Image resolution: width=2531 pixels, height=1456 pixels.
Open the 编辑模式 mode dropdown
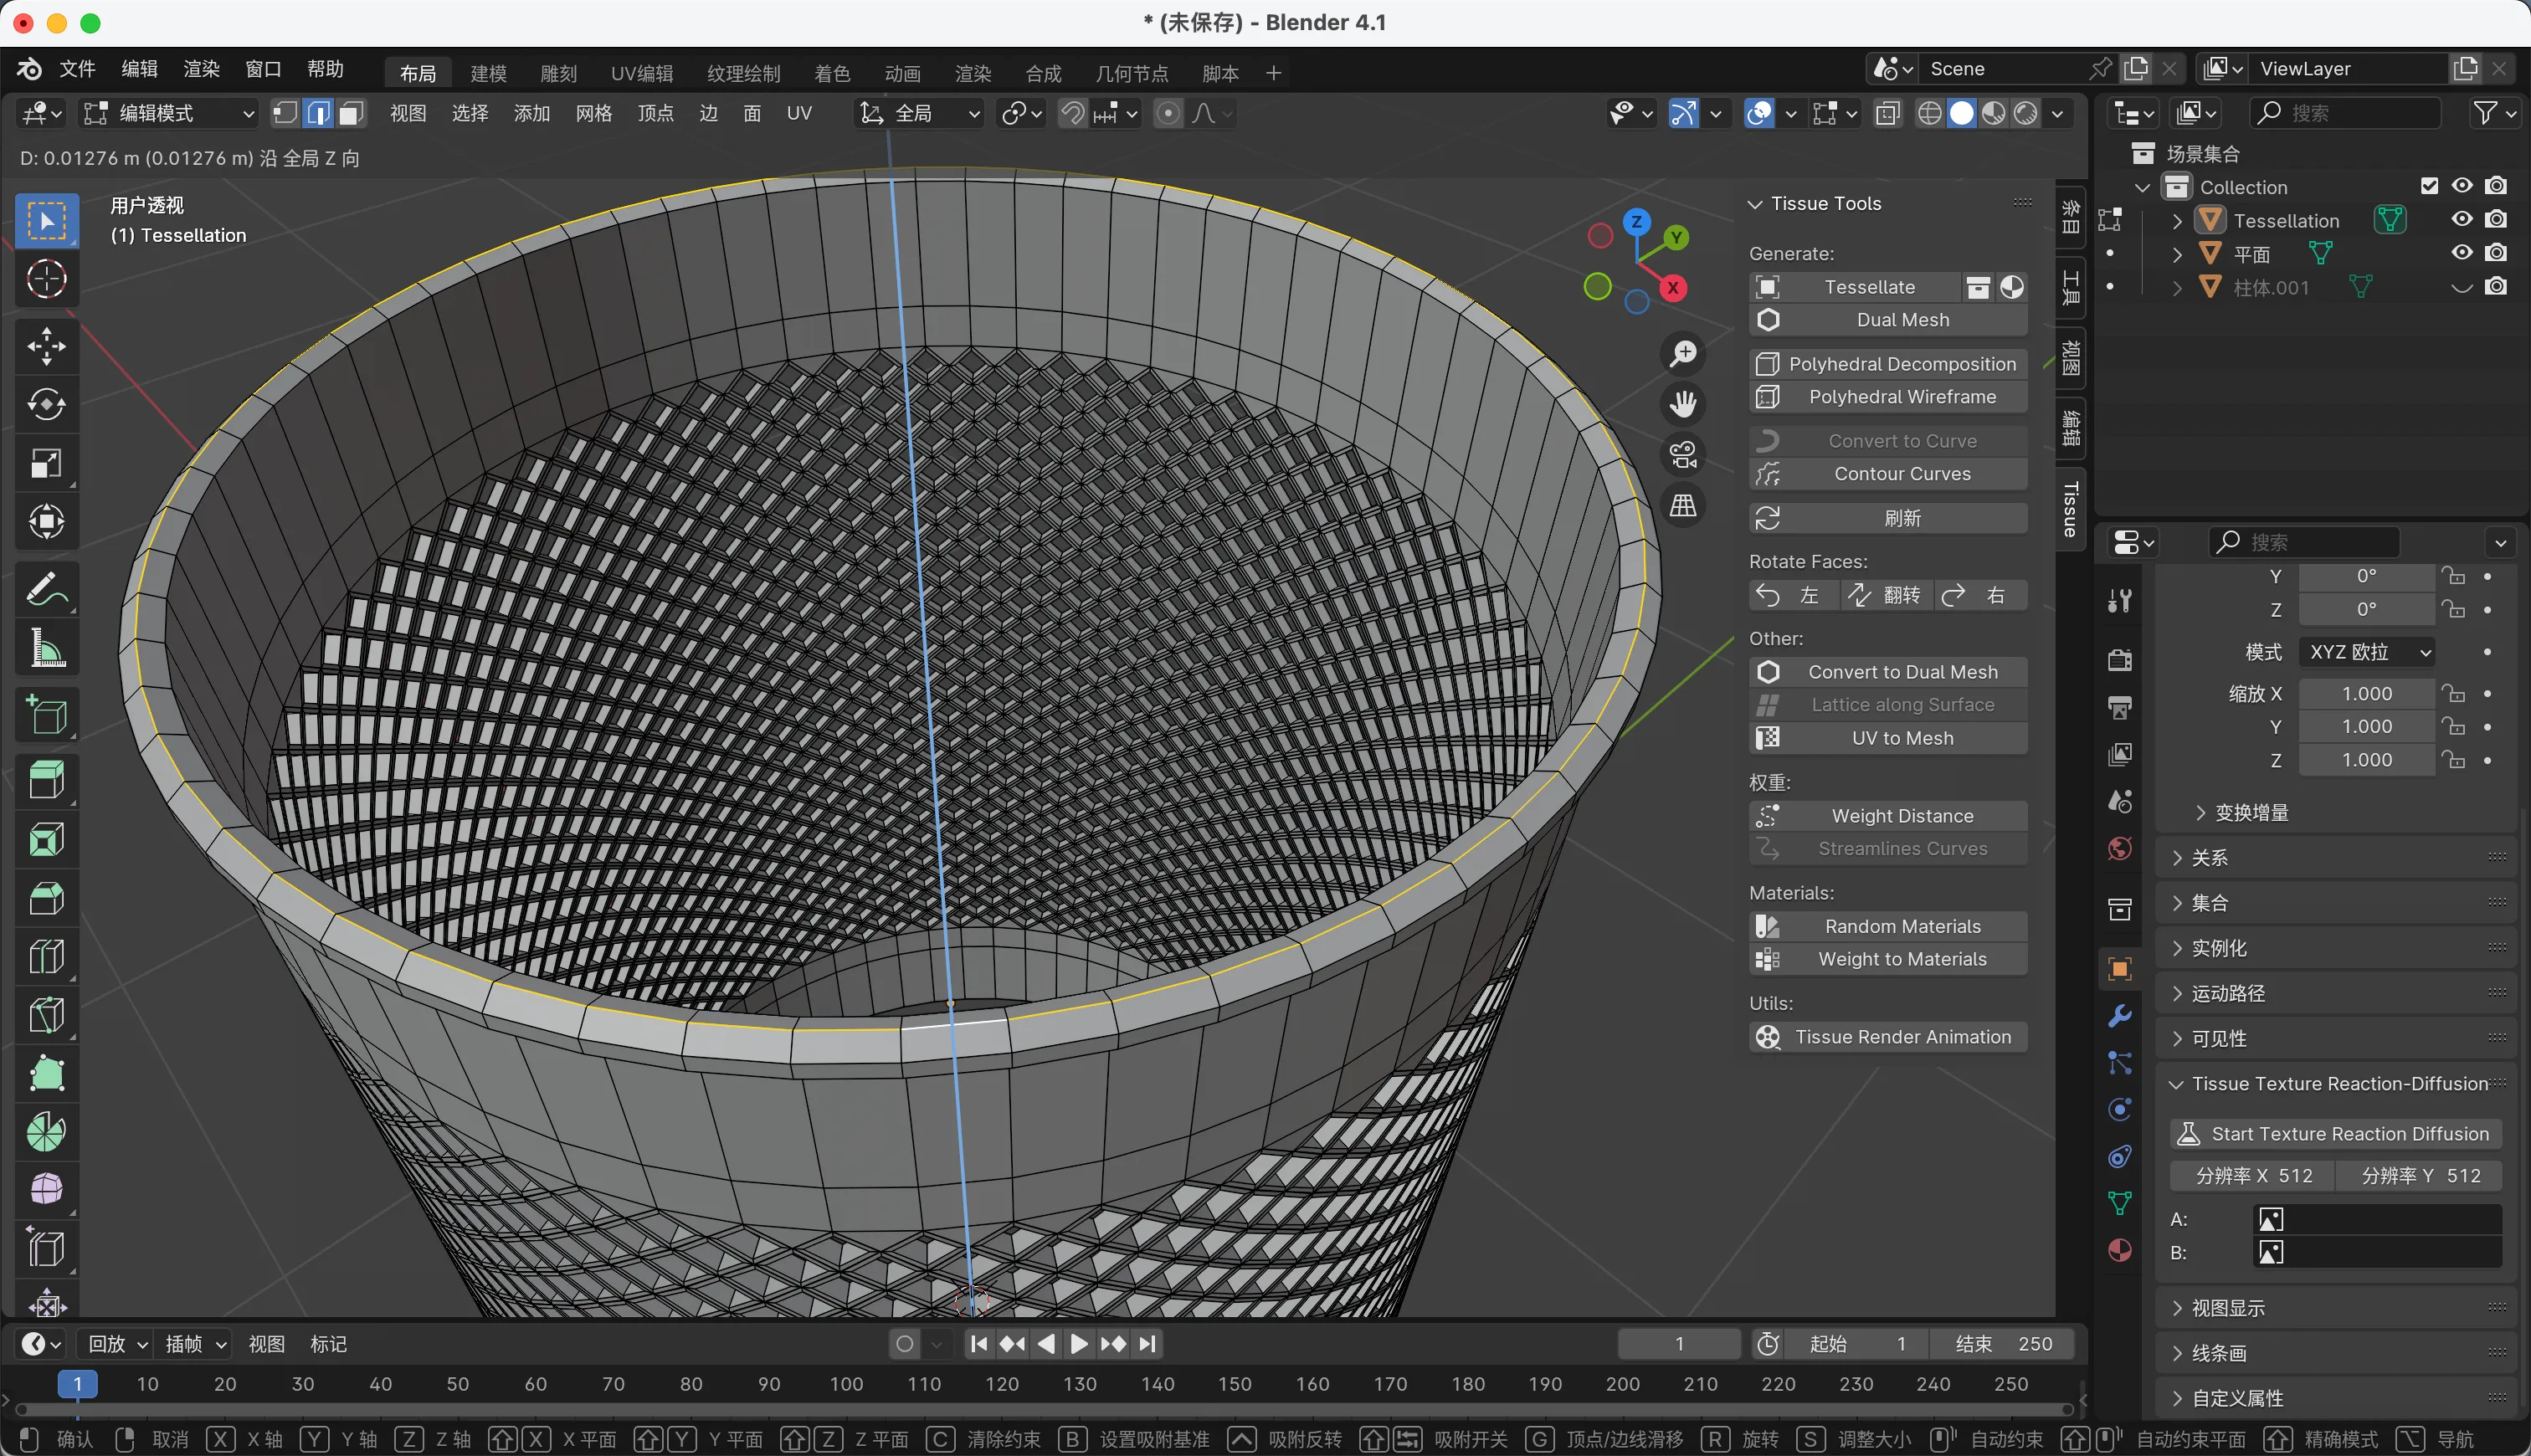pos(168,113)
